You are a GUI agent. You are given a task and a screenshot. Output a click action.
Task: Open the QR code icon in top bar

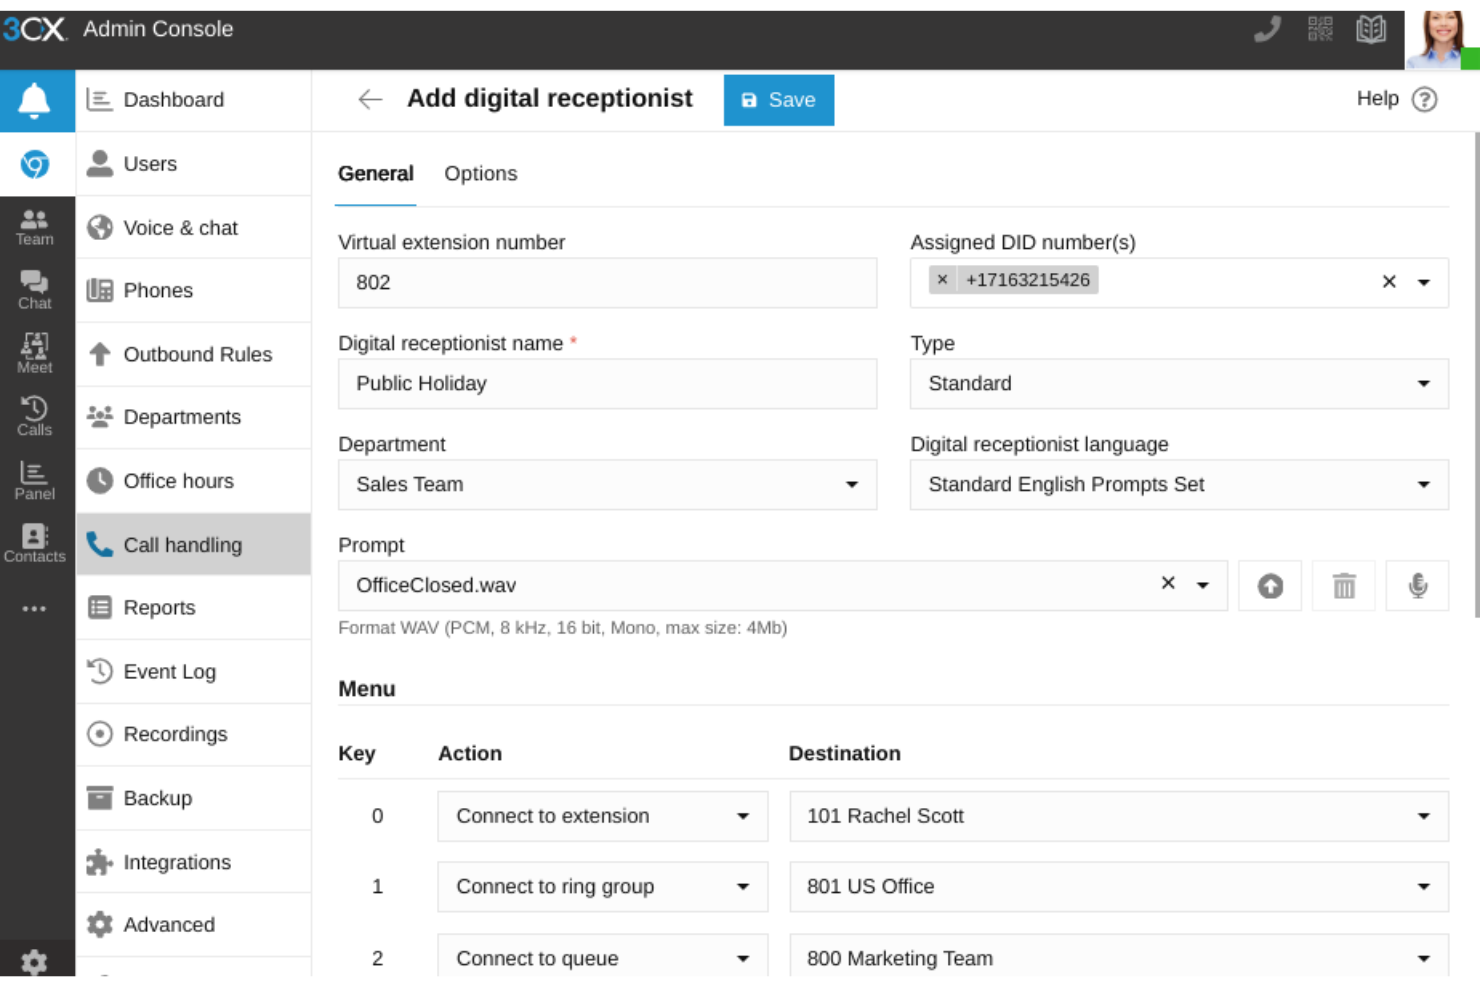coord(1319,29)
